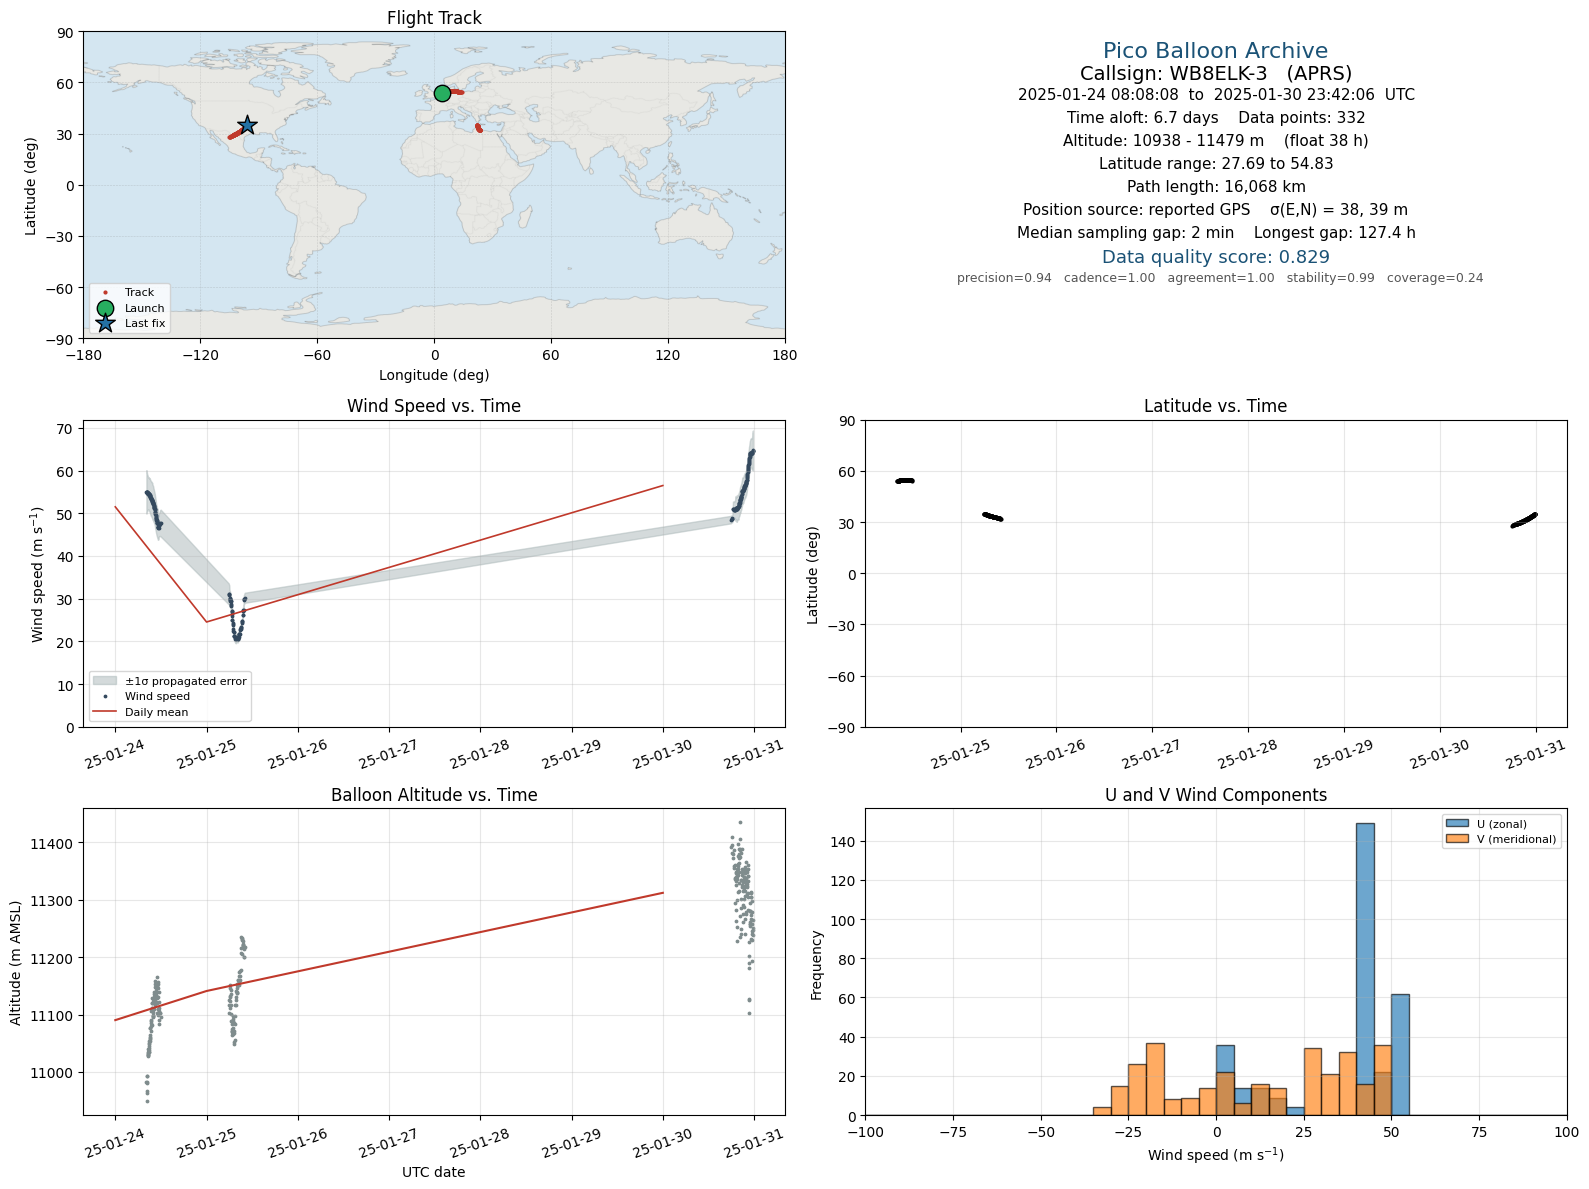Image resolution: width=1589 pixels, height=1189 pixels.
Task: Click the 'Altitude (m AMSL)' axis label
Action: (16, 963)
